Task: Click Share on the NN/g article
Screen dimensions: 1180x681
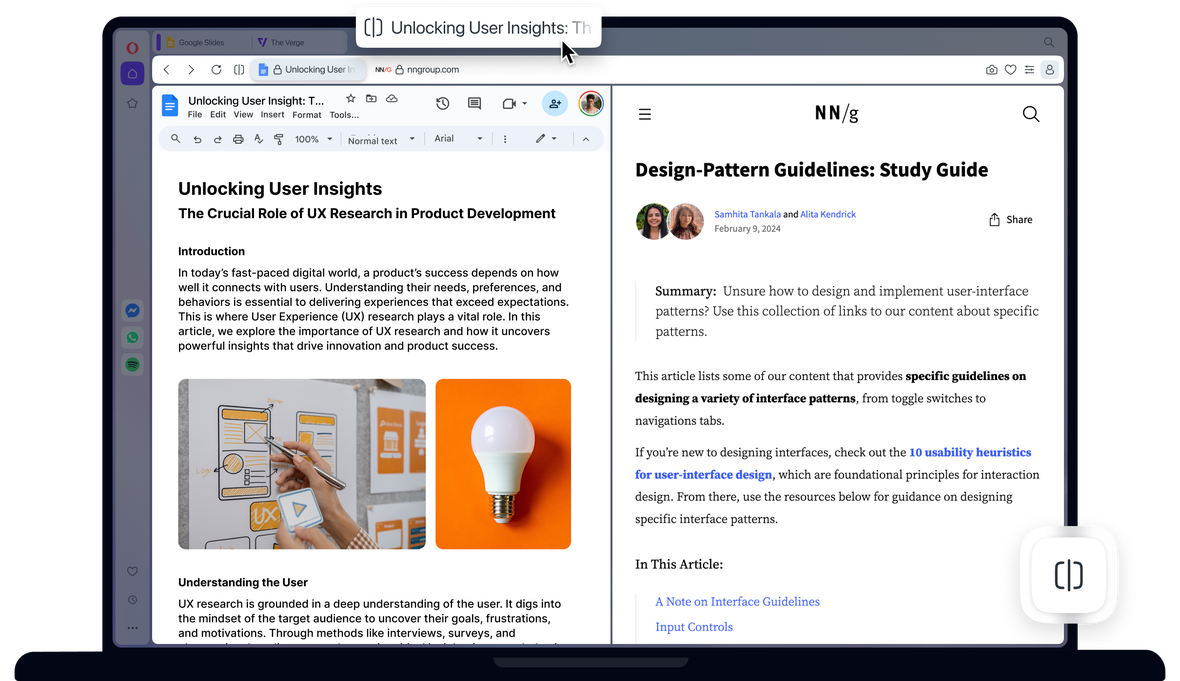Action: 1009,219
